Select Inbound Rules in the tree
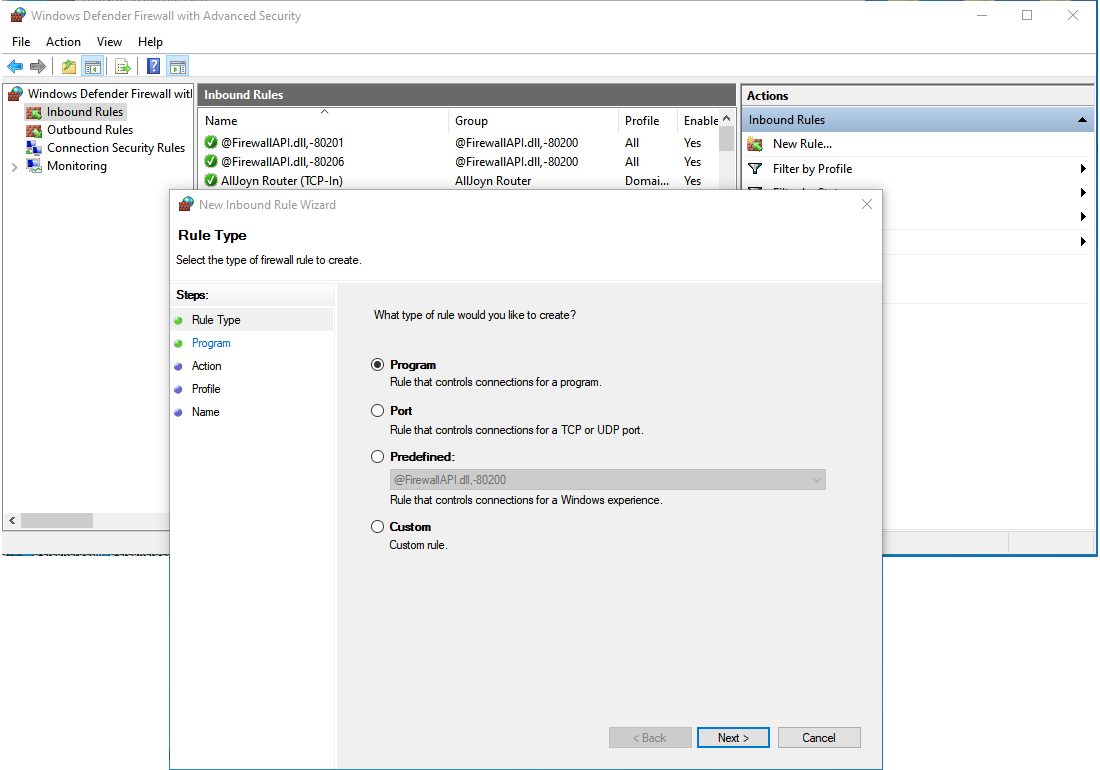This screenshot has height=770, width=1100. coord(85,112)
